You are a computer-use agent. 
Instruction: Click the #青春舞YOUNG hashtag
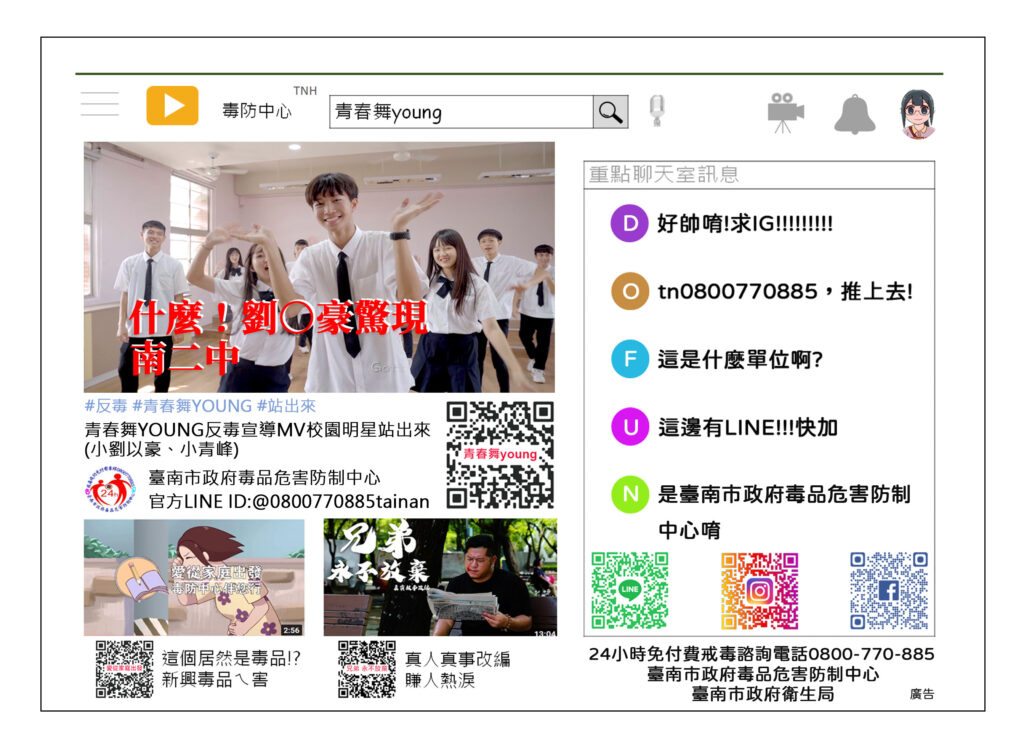(192, 406)
